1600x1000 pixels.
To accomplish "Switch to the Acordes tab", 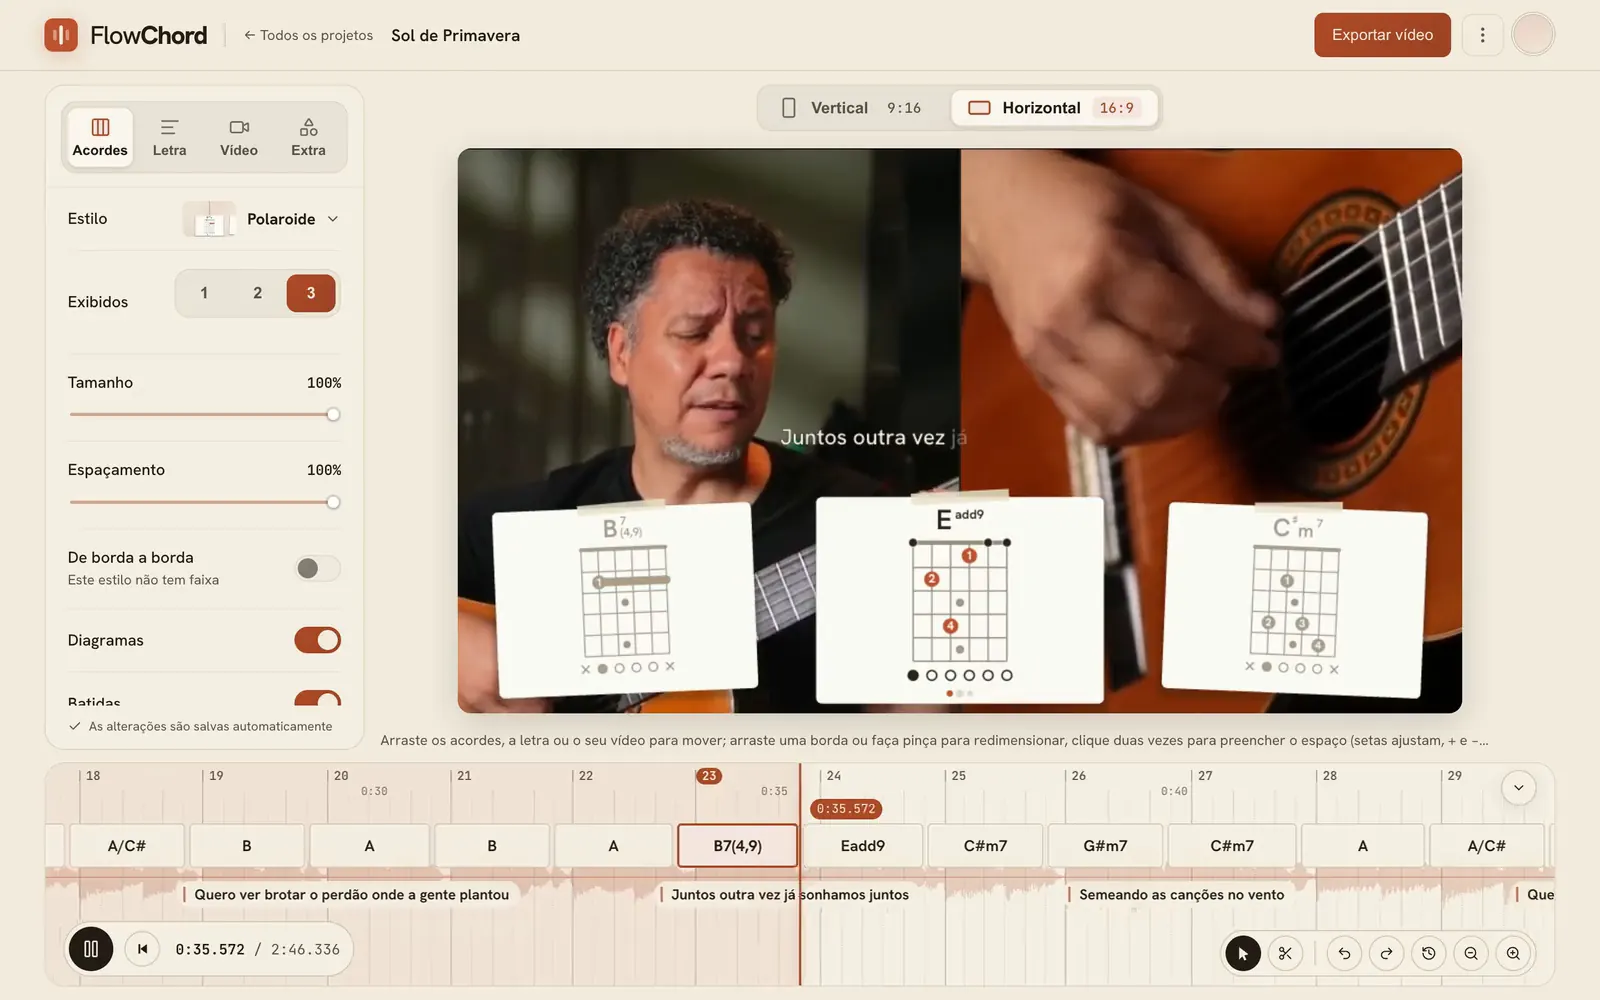I will (x=100, y=137).
